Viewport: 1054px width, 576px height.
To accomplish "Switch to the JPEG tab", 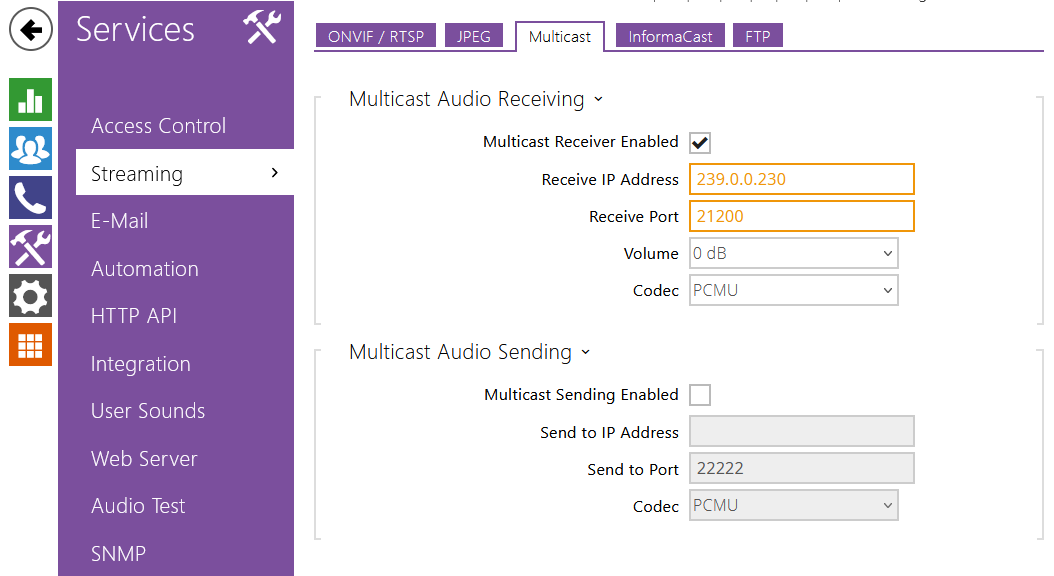I will (x=474, y=36).
